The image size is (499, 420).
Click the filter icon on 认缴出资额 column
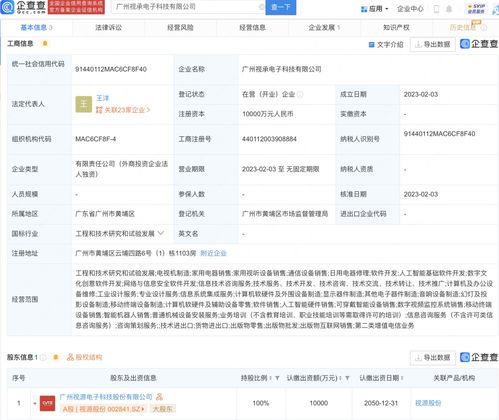pyautogui.click(x=347, y=378)
